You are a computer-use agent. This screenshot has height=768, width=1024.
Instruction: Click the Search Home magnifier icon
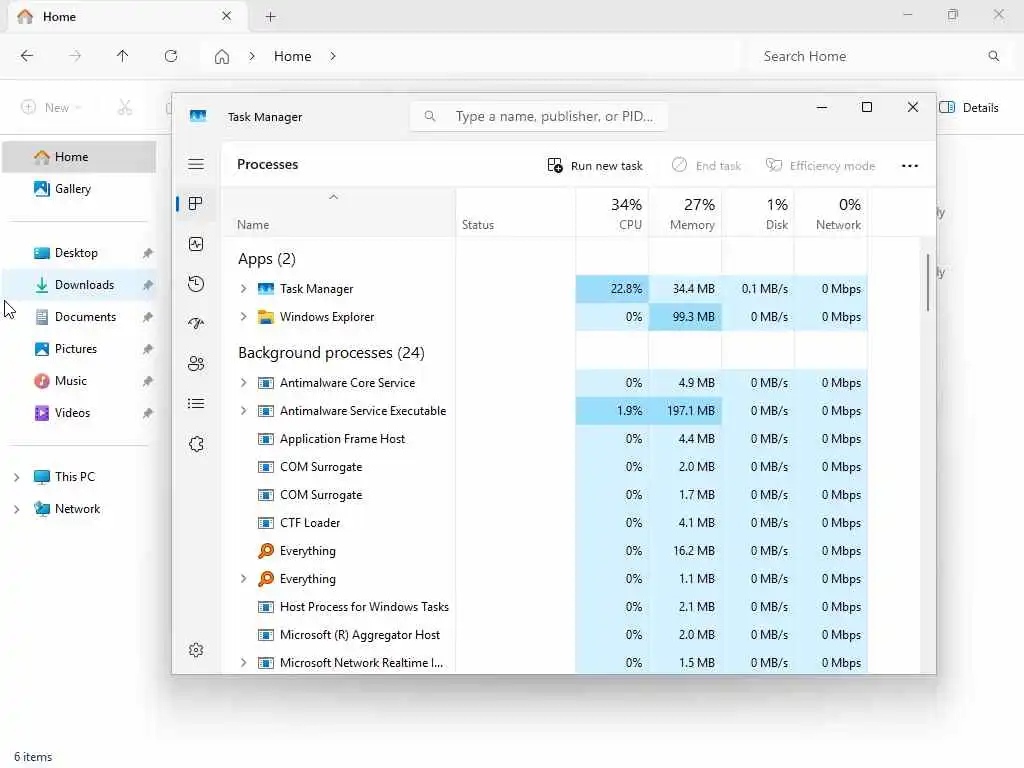coord(993,56)
